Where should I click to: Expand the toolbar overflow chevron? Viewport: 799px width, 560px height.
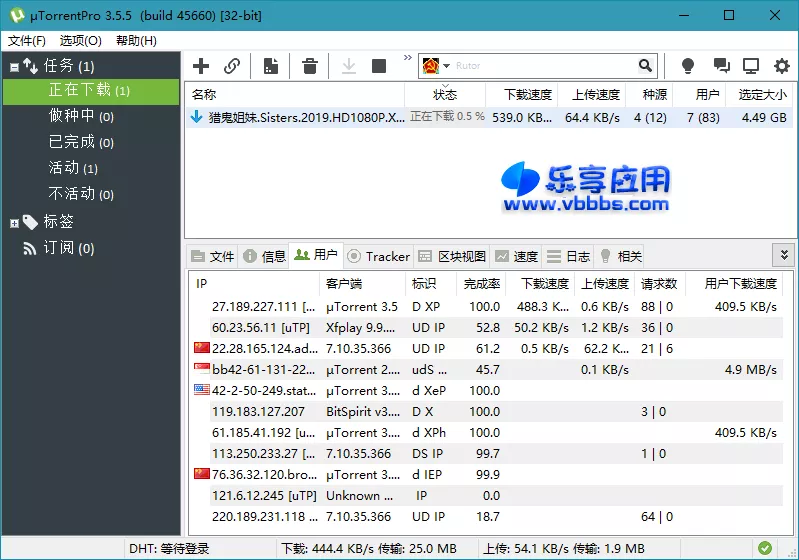407,57
